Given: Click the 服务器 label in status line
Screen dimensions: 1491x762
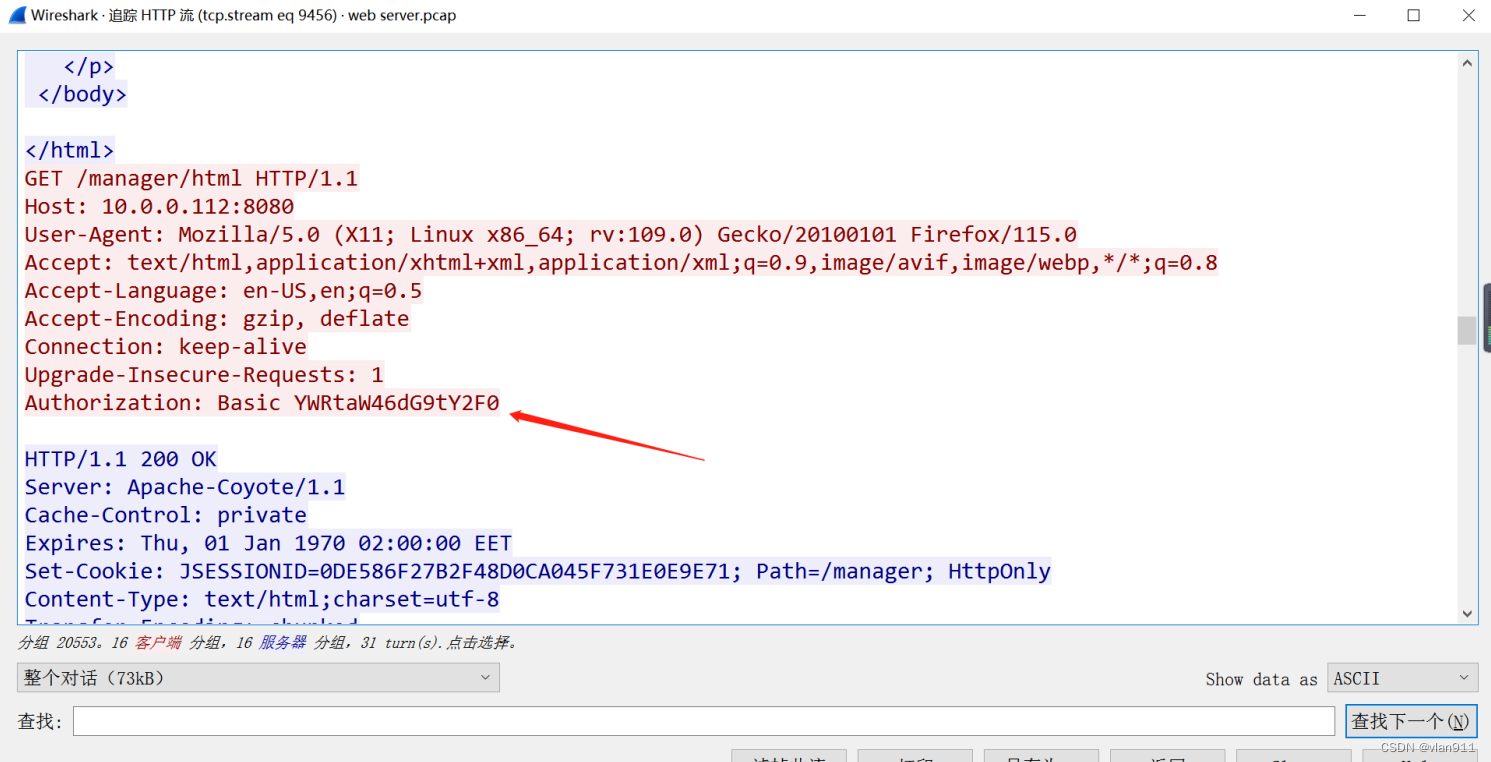Looking at the screenshot, I should tap(283, 642).
